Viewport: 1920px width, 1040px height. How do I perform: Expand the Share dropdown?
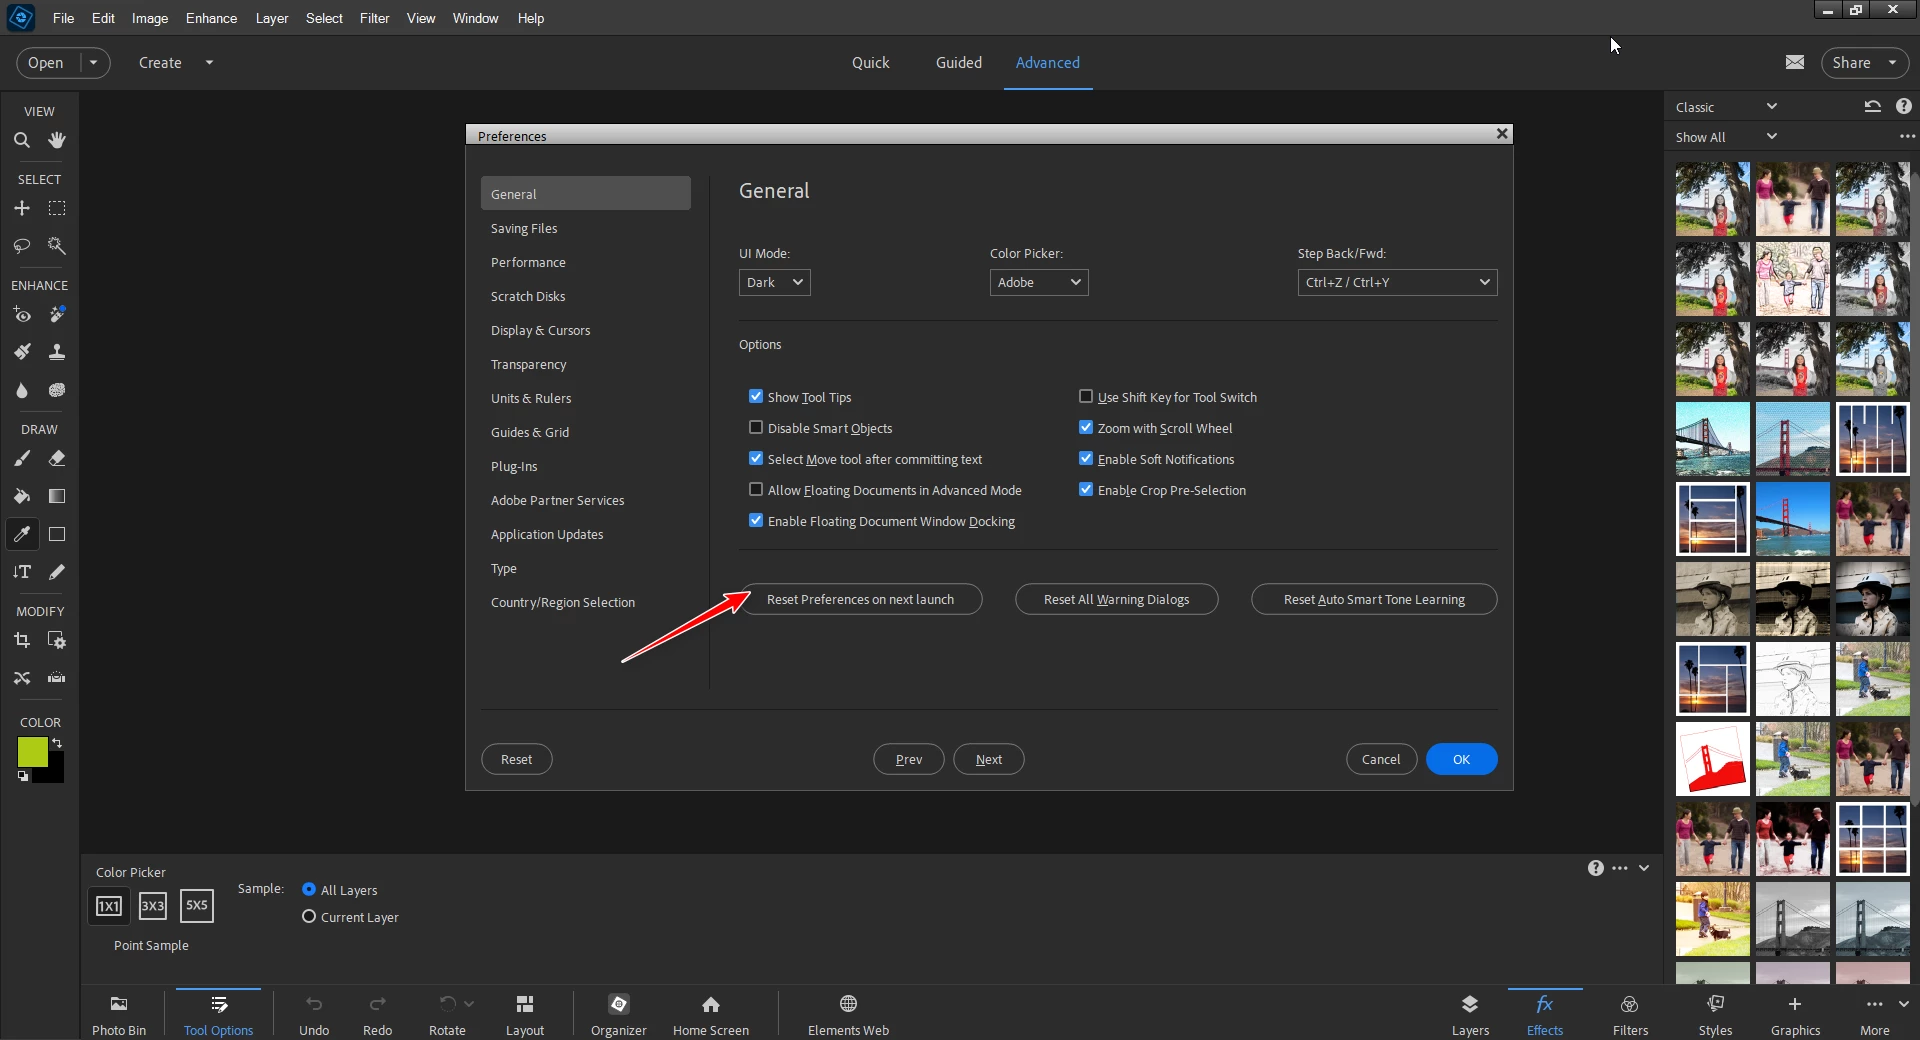tap(1892, 62)
